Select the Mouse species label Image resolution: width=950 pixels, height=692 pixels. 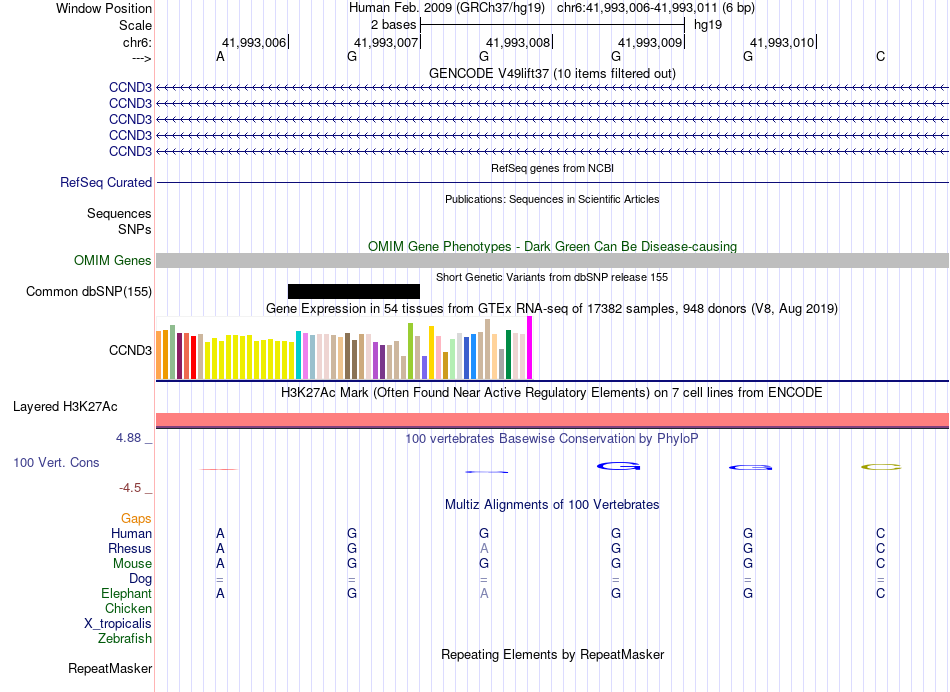point(132,564)
